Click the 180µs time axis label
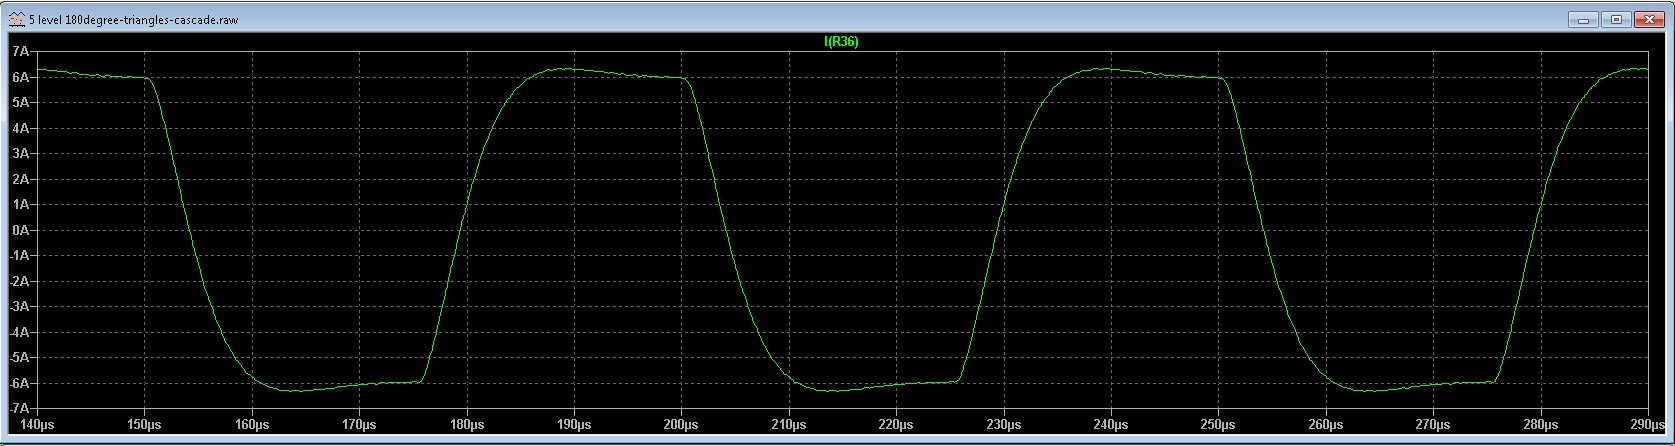 467,425
